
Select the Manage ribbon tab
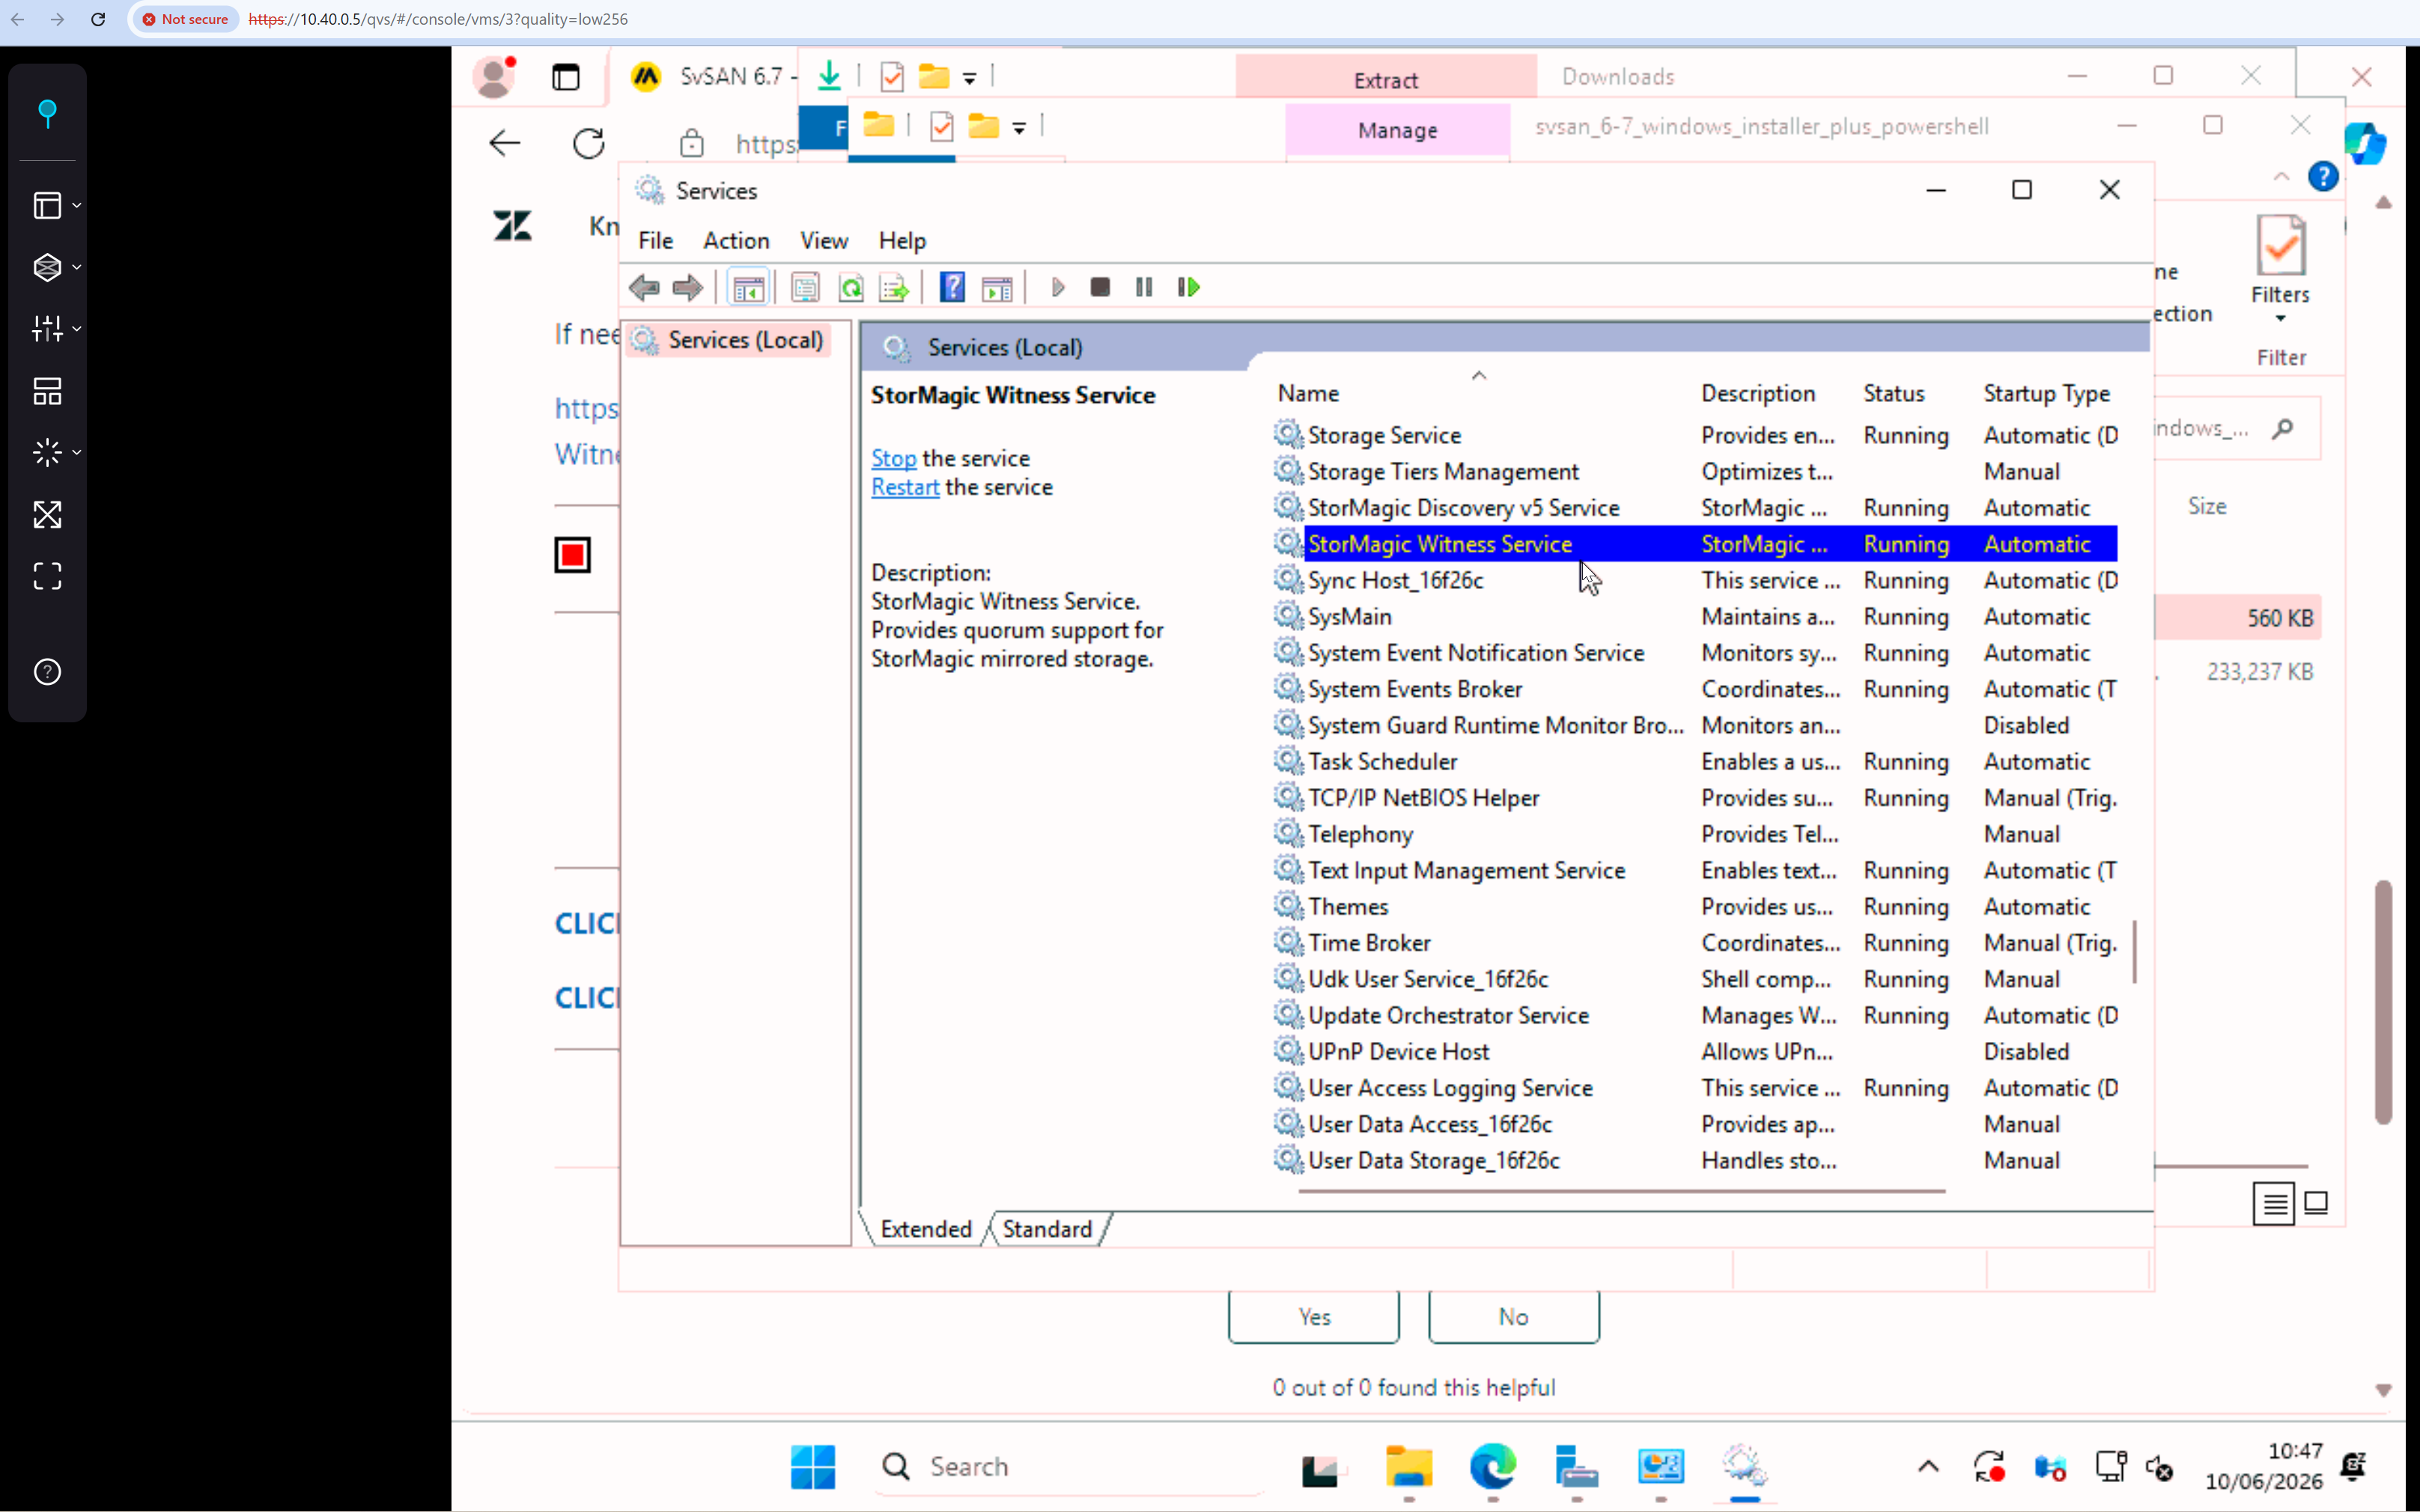(1397, 131)
